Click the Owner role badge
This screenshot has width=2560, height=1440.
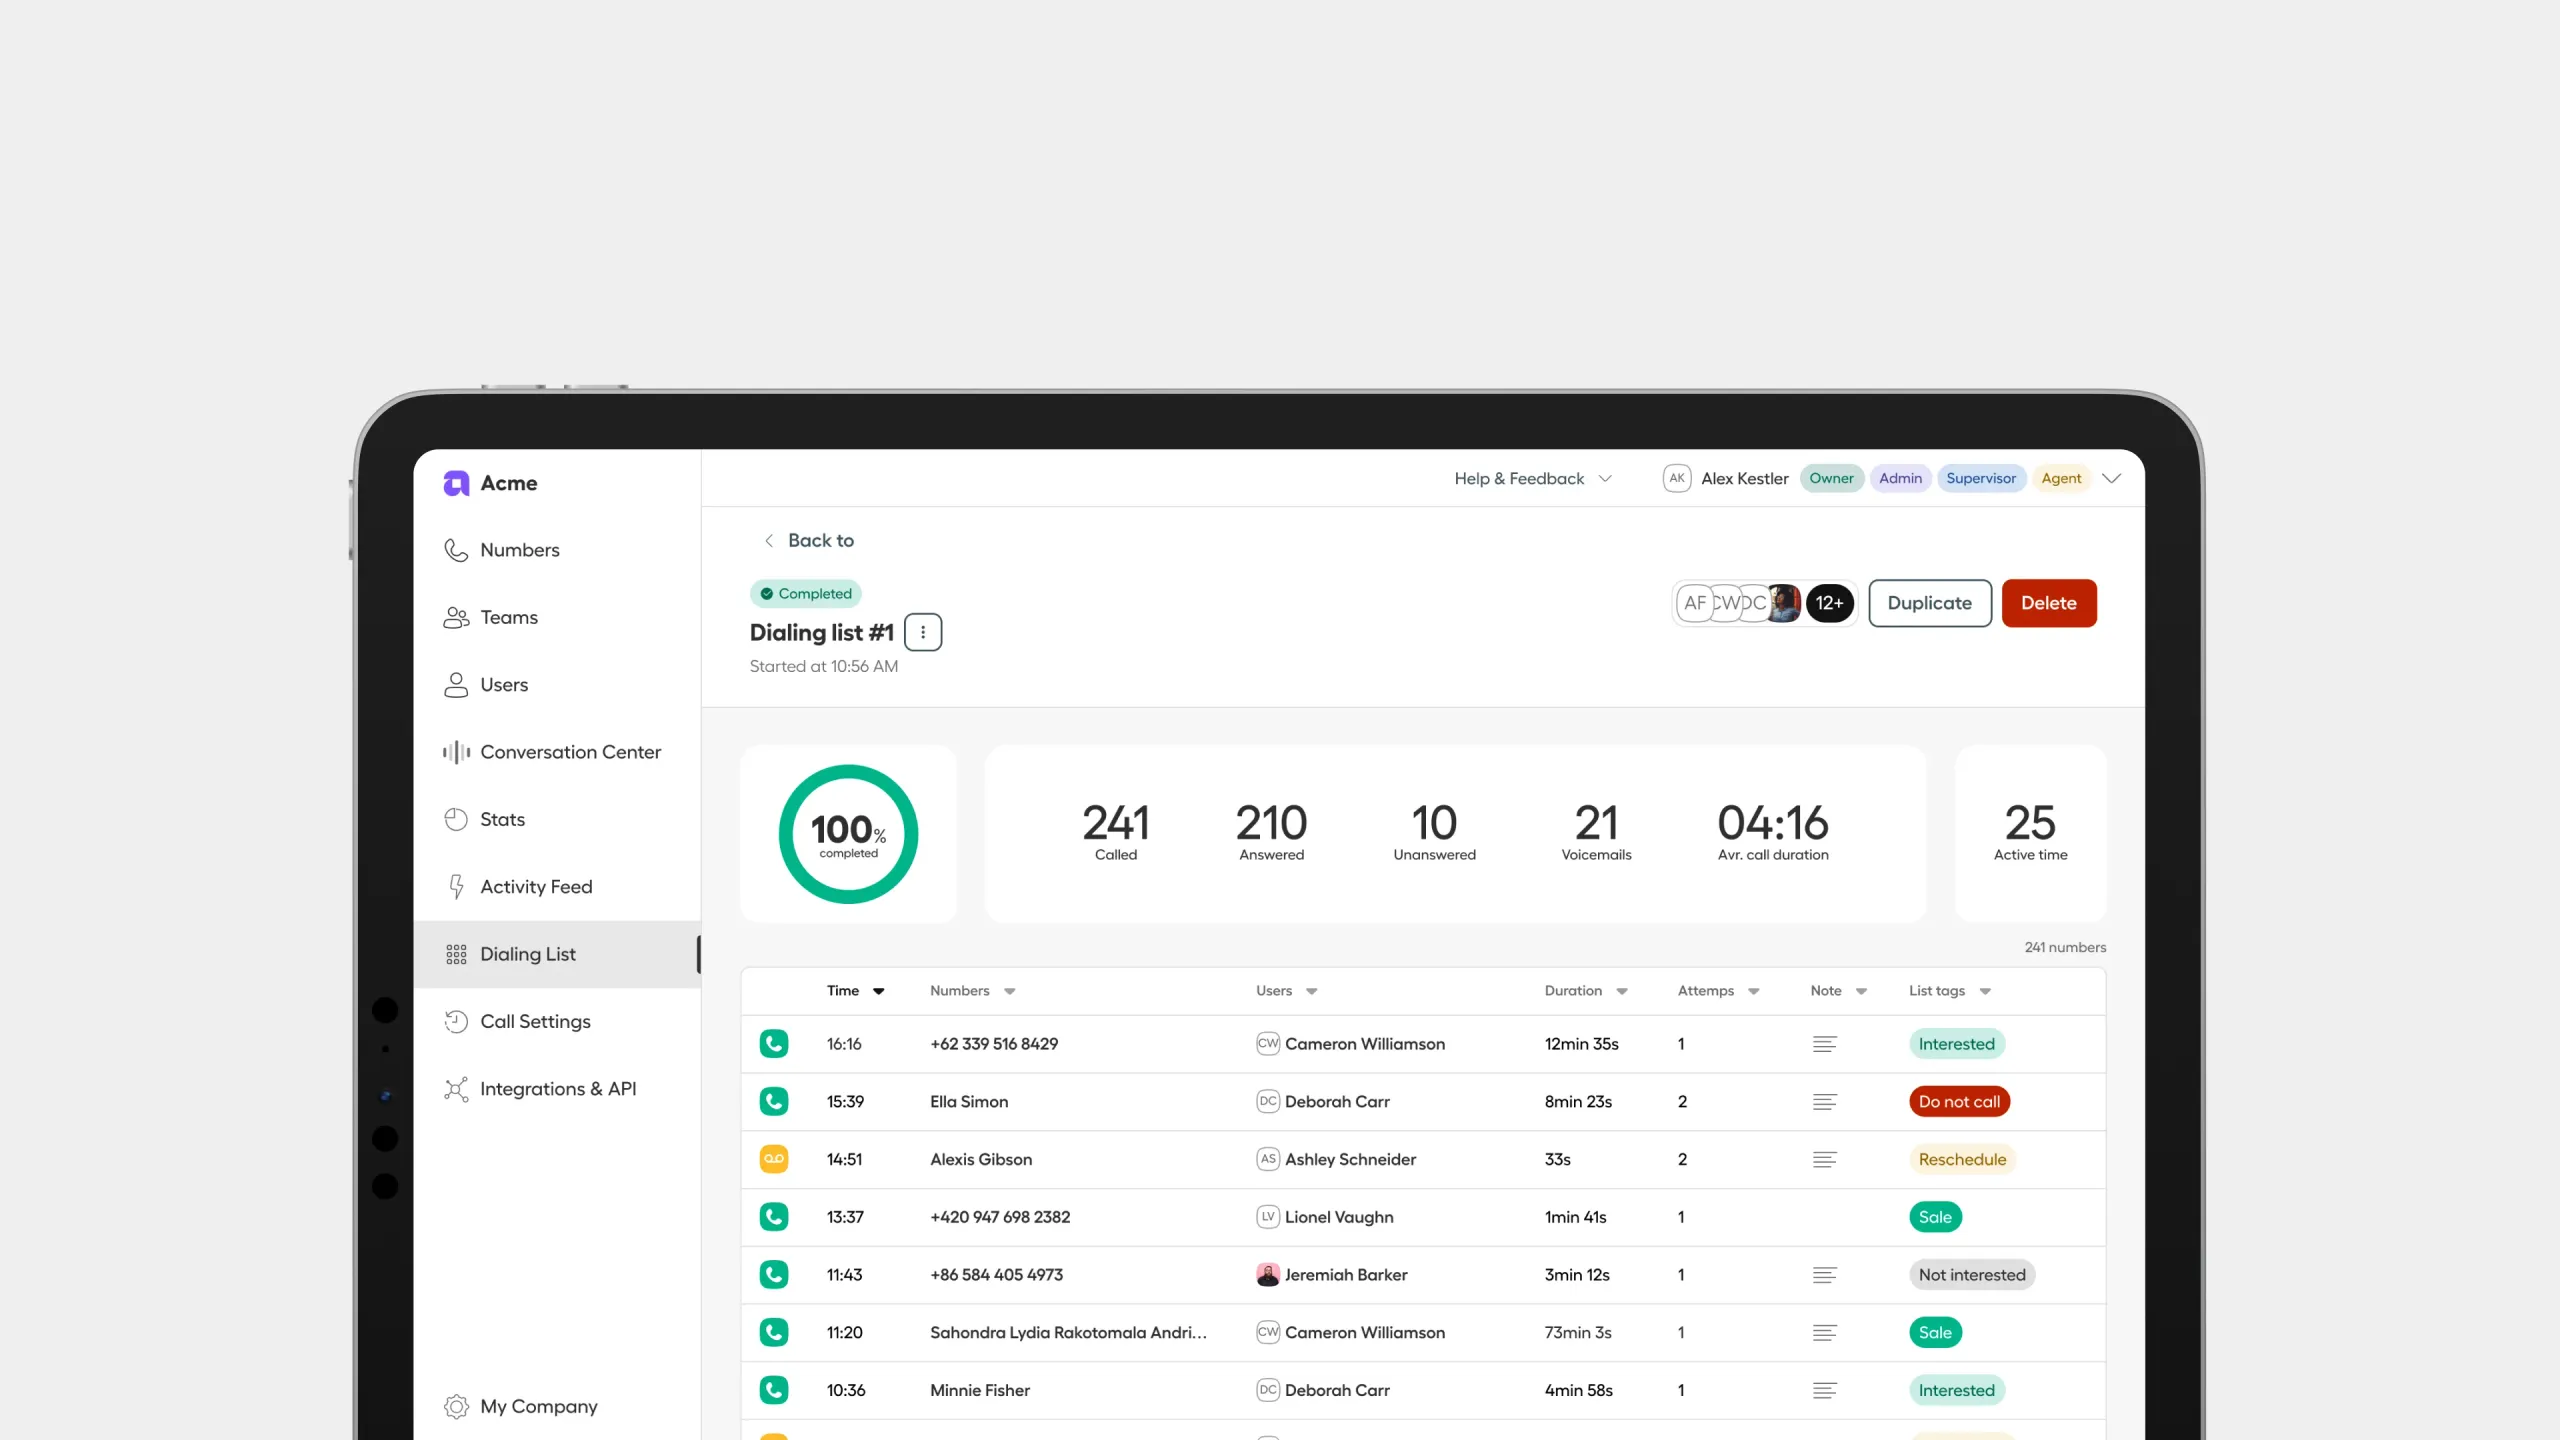1831,478
